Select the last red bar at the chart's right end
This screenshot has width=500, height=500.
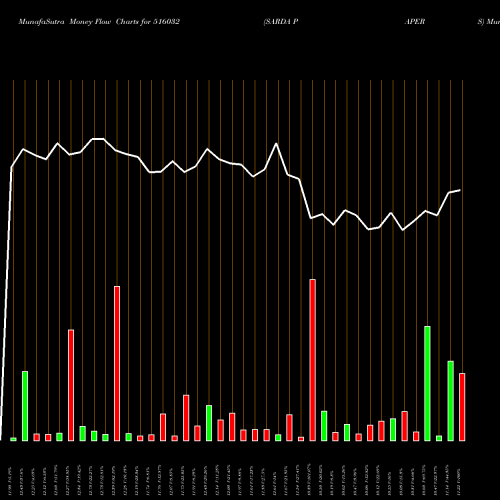pyautogui.click(x=462, y=407)
